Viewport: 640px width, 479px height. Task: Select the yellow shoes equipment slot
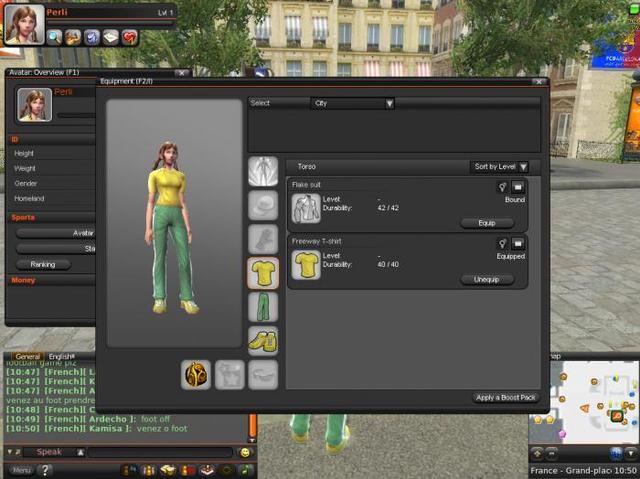[263, 341]
